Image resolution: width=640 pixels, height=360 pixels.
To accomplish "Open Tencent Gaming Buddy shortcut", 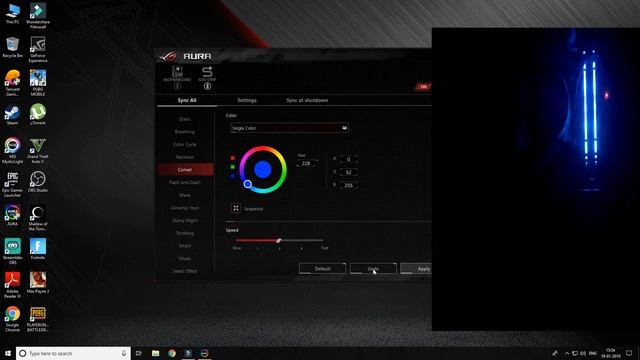I will [12, 83].
